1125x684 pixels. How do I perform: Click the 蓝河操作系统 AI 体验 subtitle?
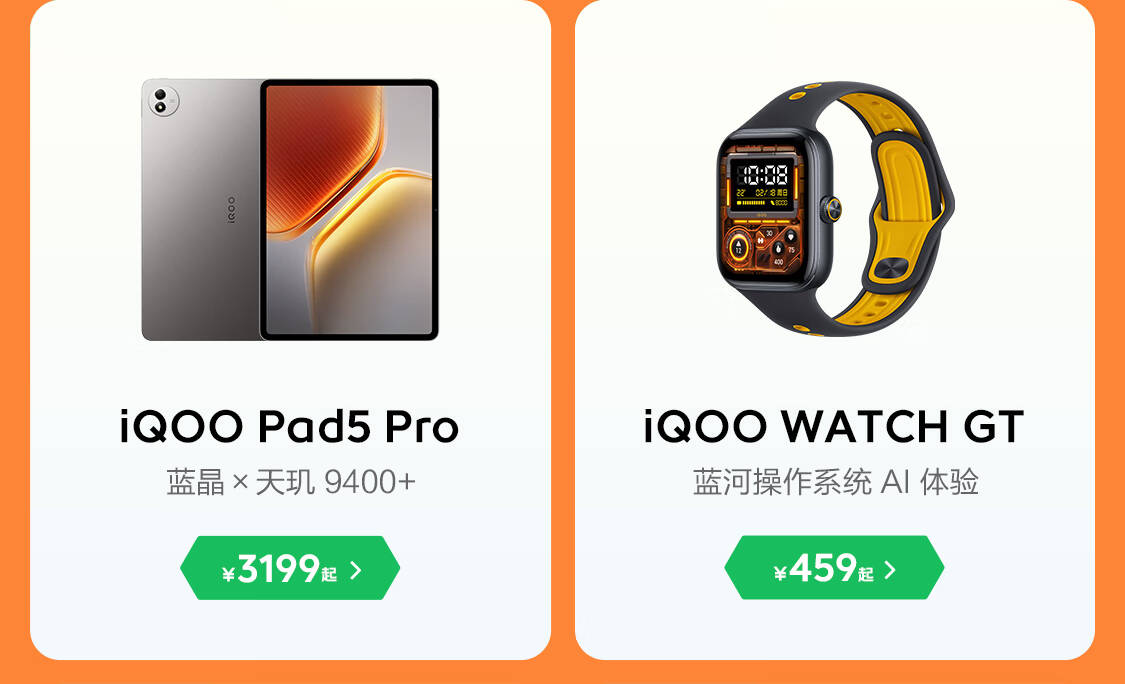point(835,482)
